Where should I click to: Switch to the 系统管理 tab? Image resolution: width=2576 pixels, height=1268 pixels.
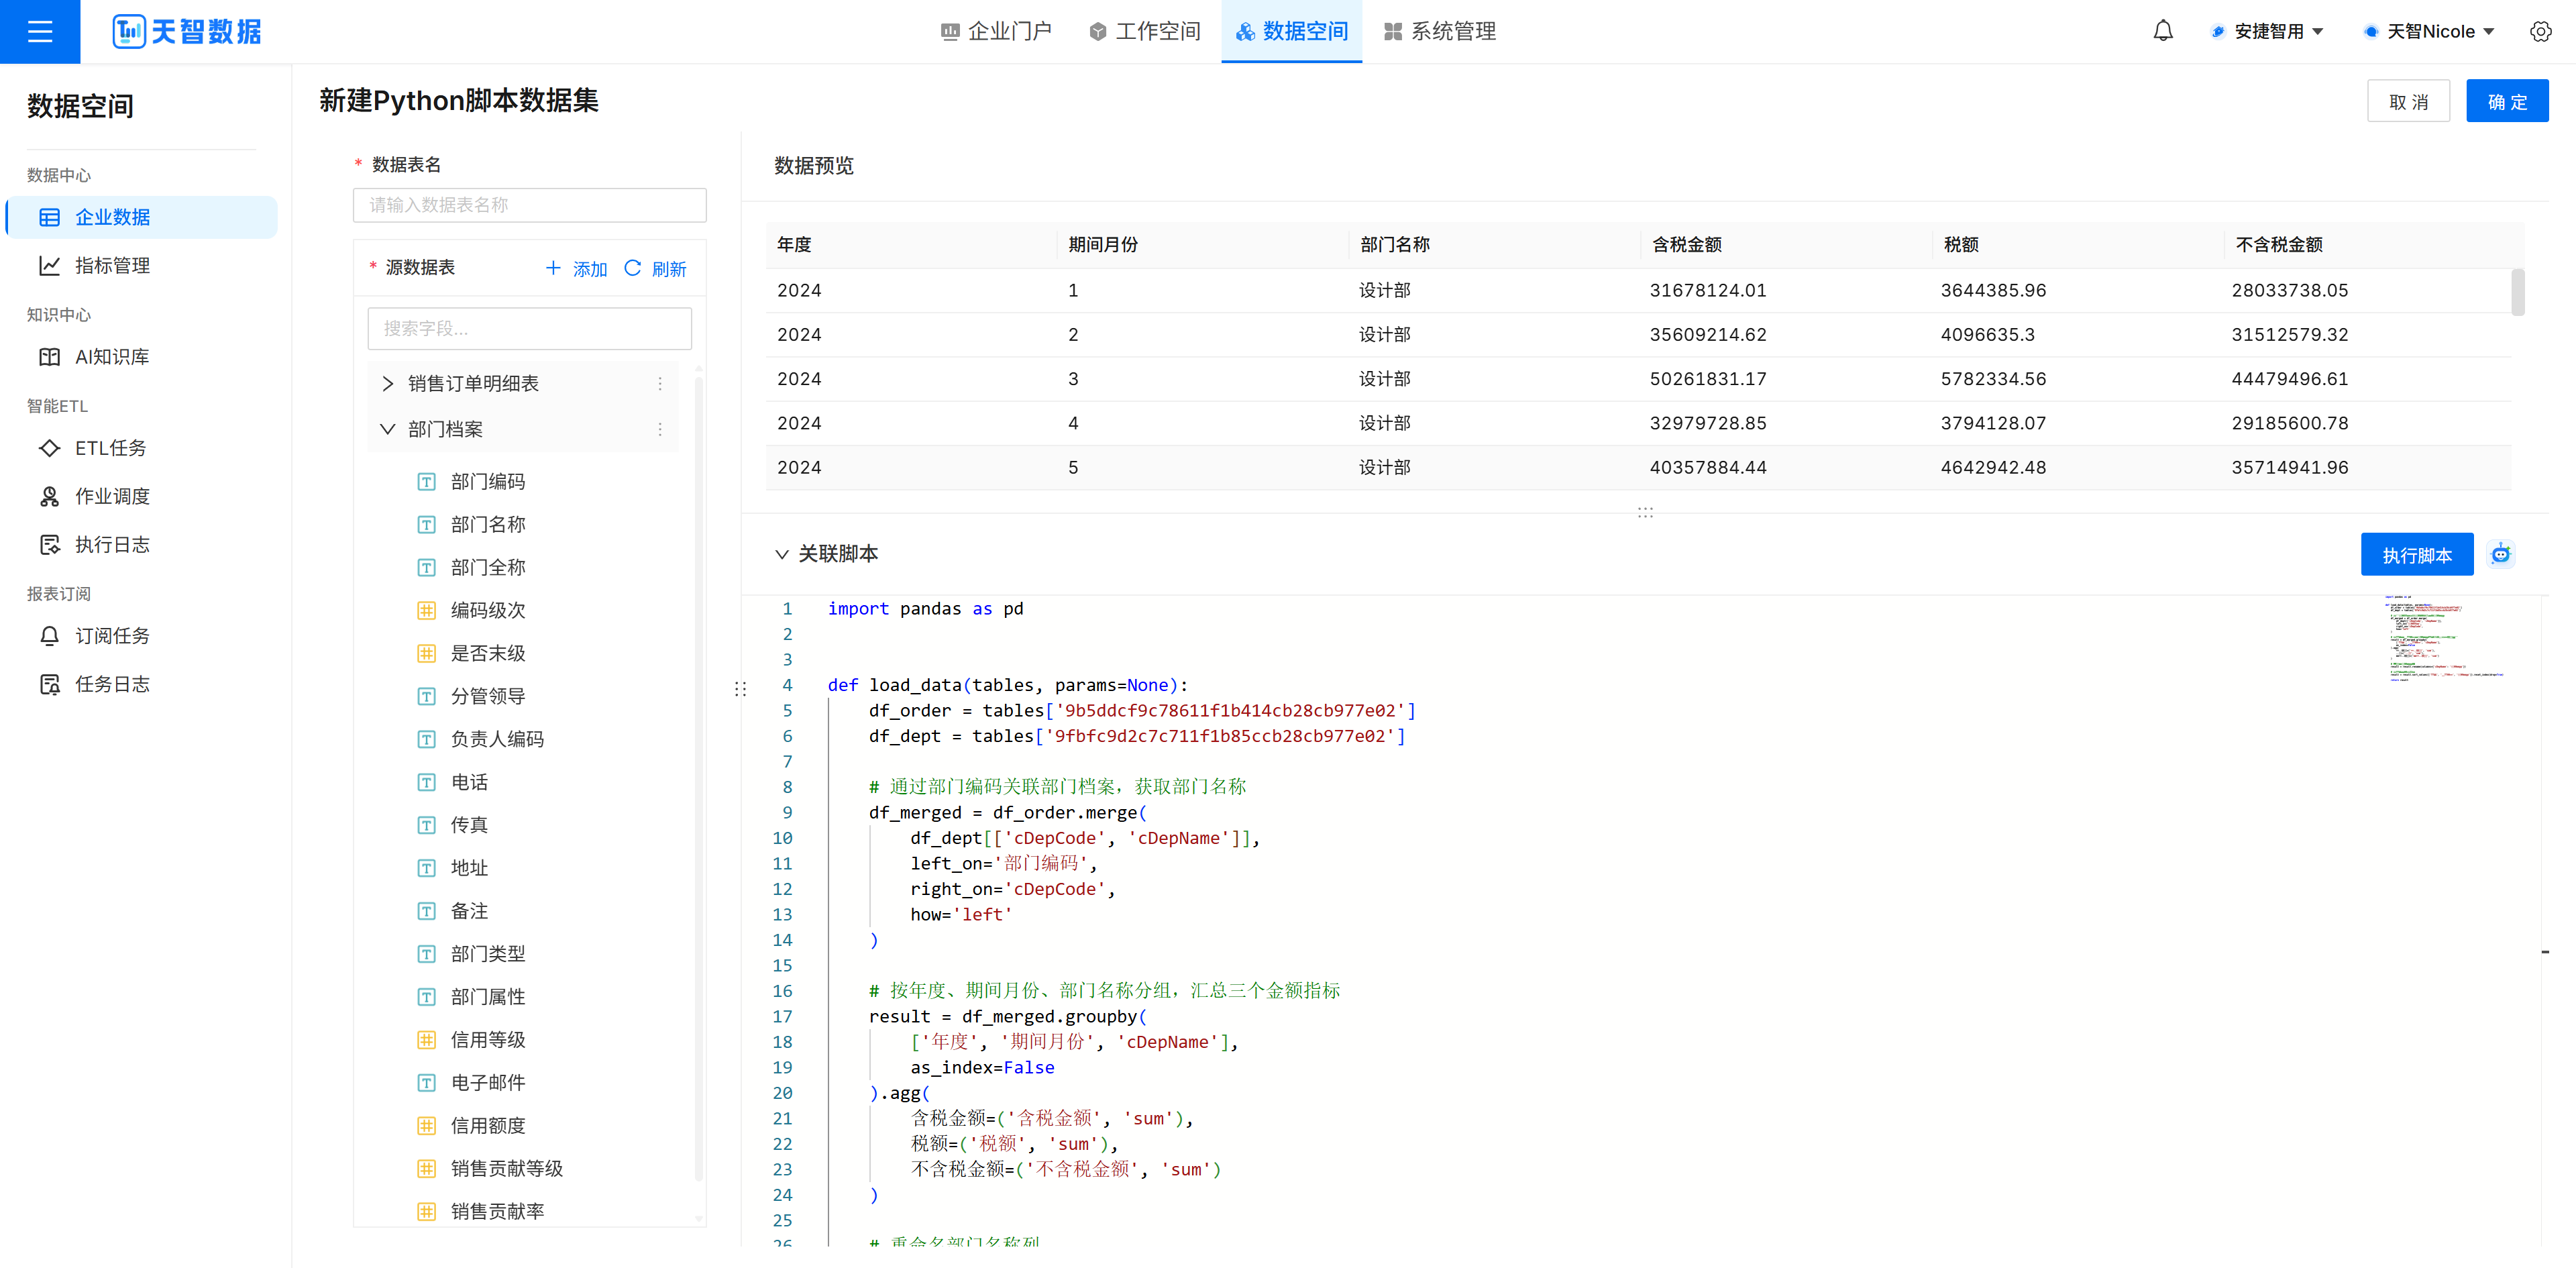1440,31
